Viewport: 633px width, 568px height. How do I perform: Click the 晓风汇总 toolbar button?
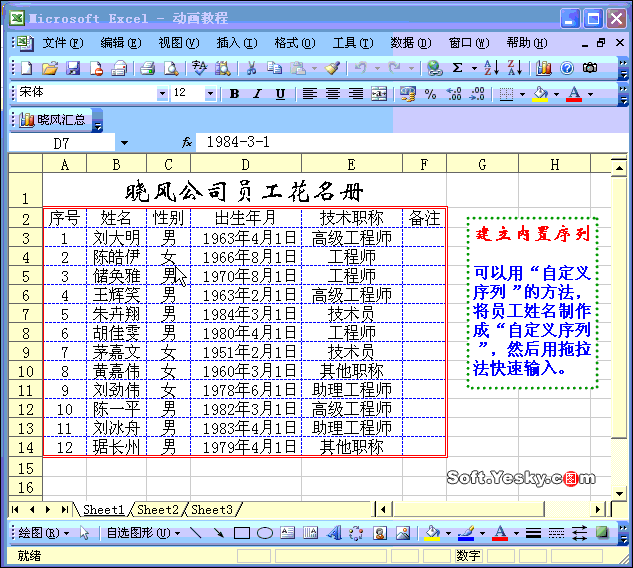pos(56,120)
